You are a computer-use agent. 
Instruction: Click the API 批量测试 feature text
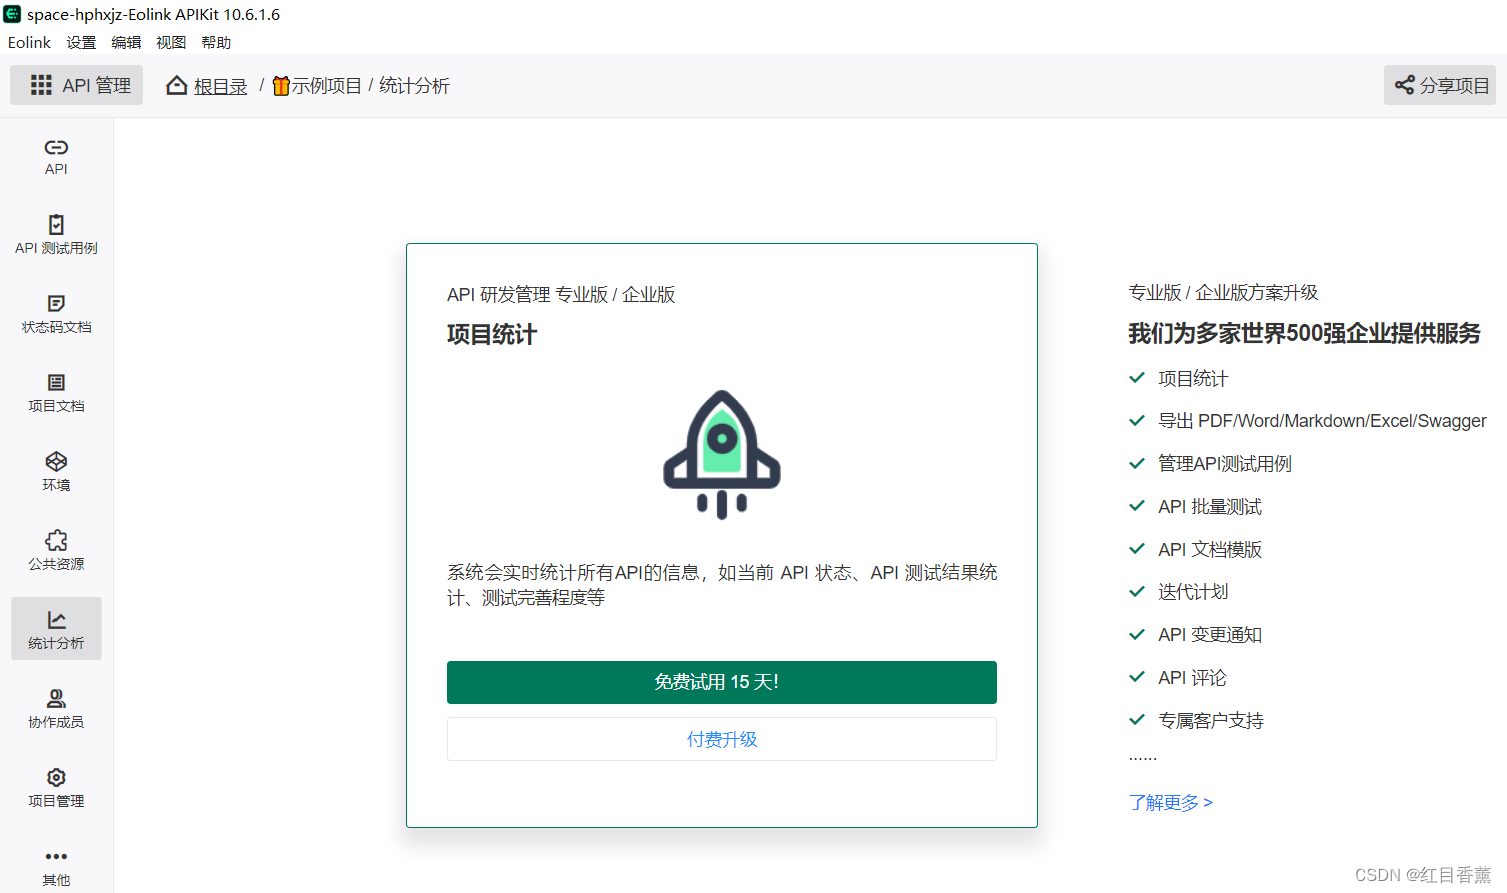(1210, 507)
